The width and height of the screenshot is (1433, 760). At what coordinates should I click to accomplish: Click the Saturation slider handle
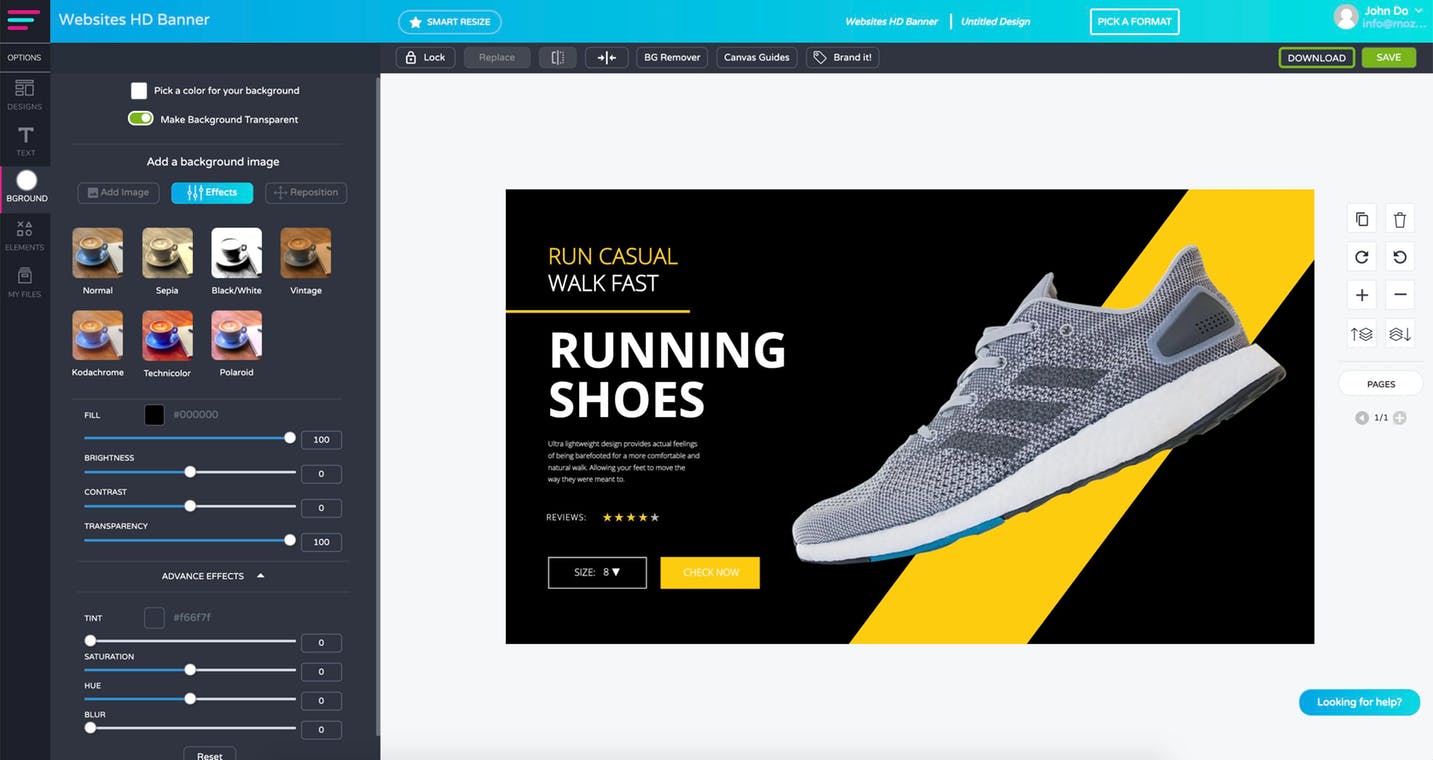pos(190,670)
